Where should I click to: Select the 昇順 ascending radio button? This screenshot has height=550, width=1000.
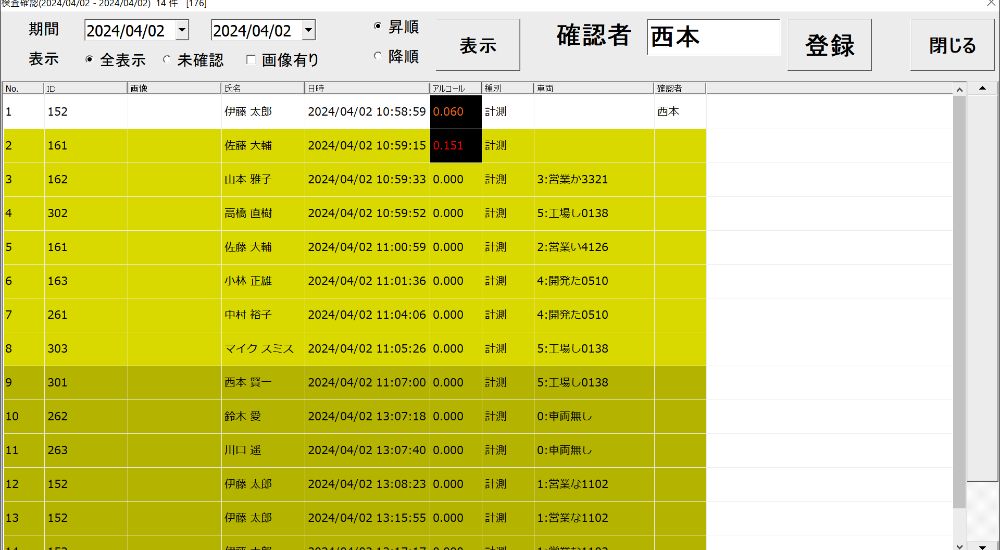pyautogui.click(x=378, y=27)
